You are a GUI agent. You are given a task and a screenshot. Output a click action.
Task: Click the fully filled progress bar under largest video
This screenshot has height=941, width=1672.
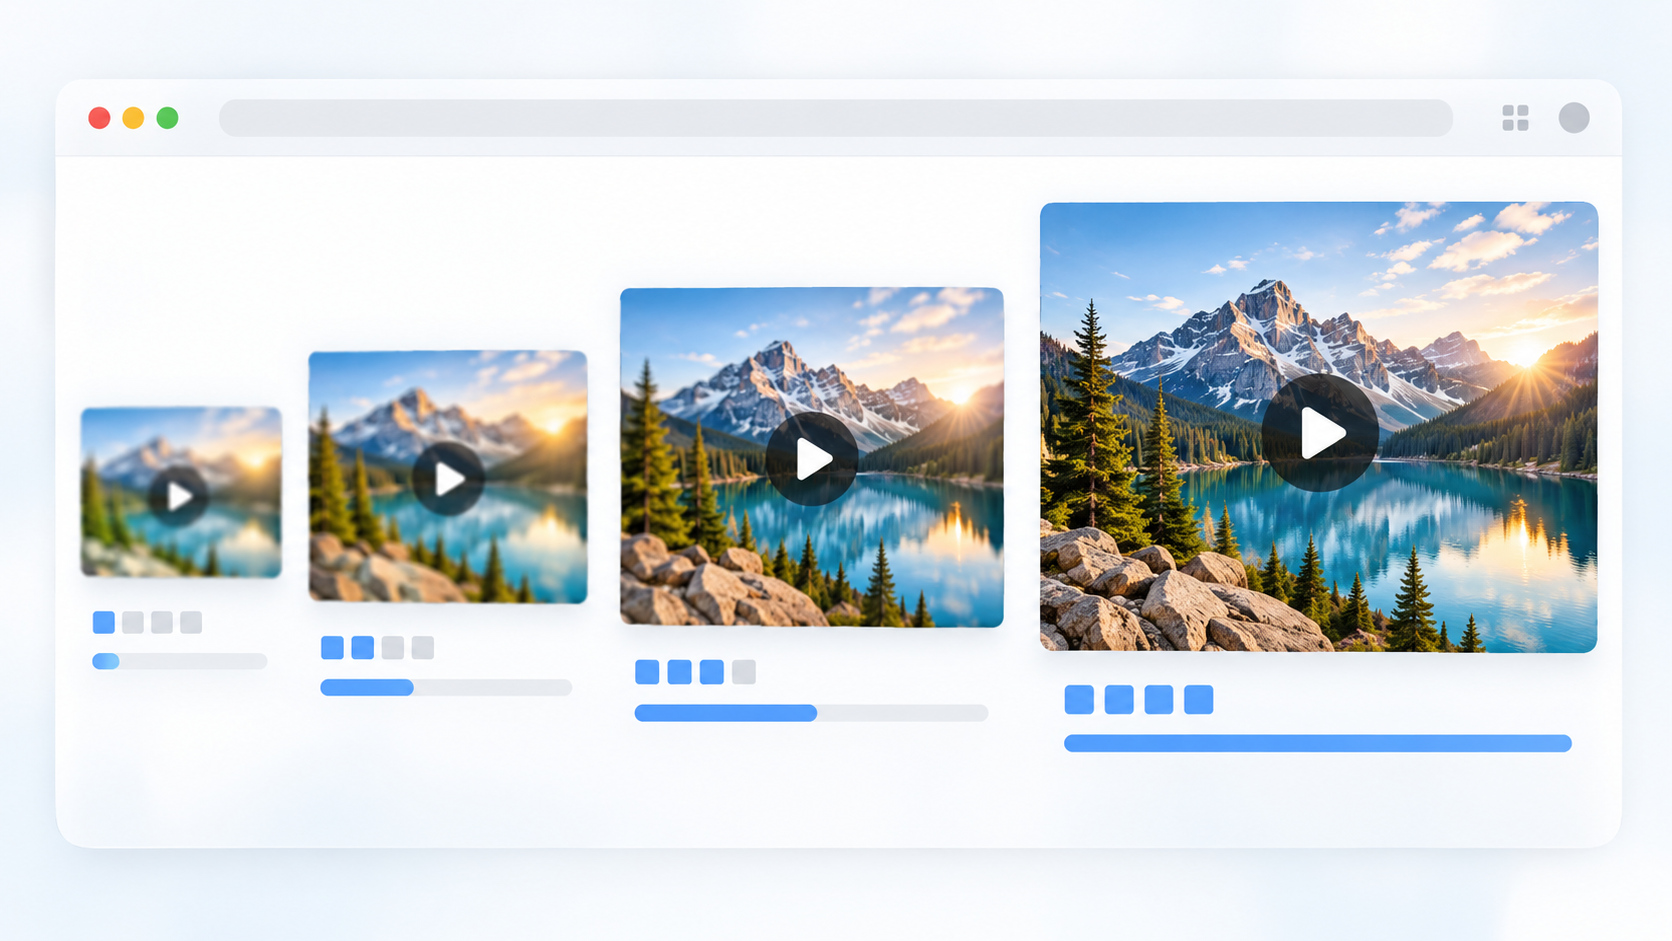pos(1318,743)
